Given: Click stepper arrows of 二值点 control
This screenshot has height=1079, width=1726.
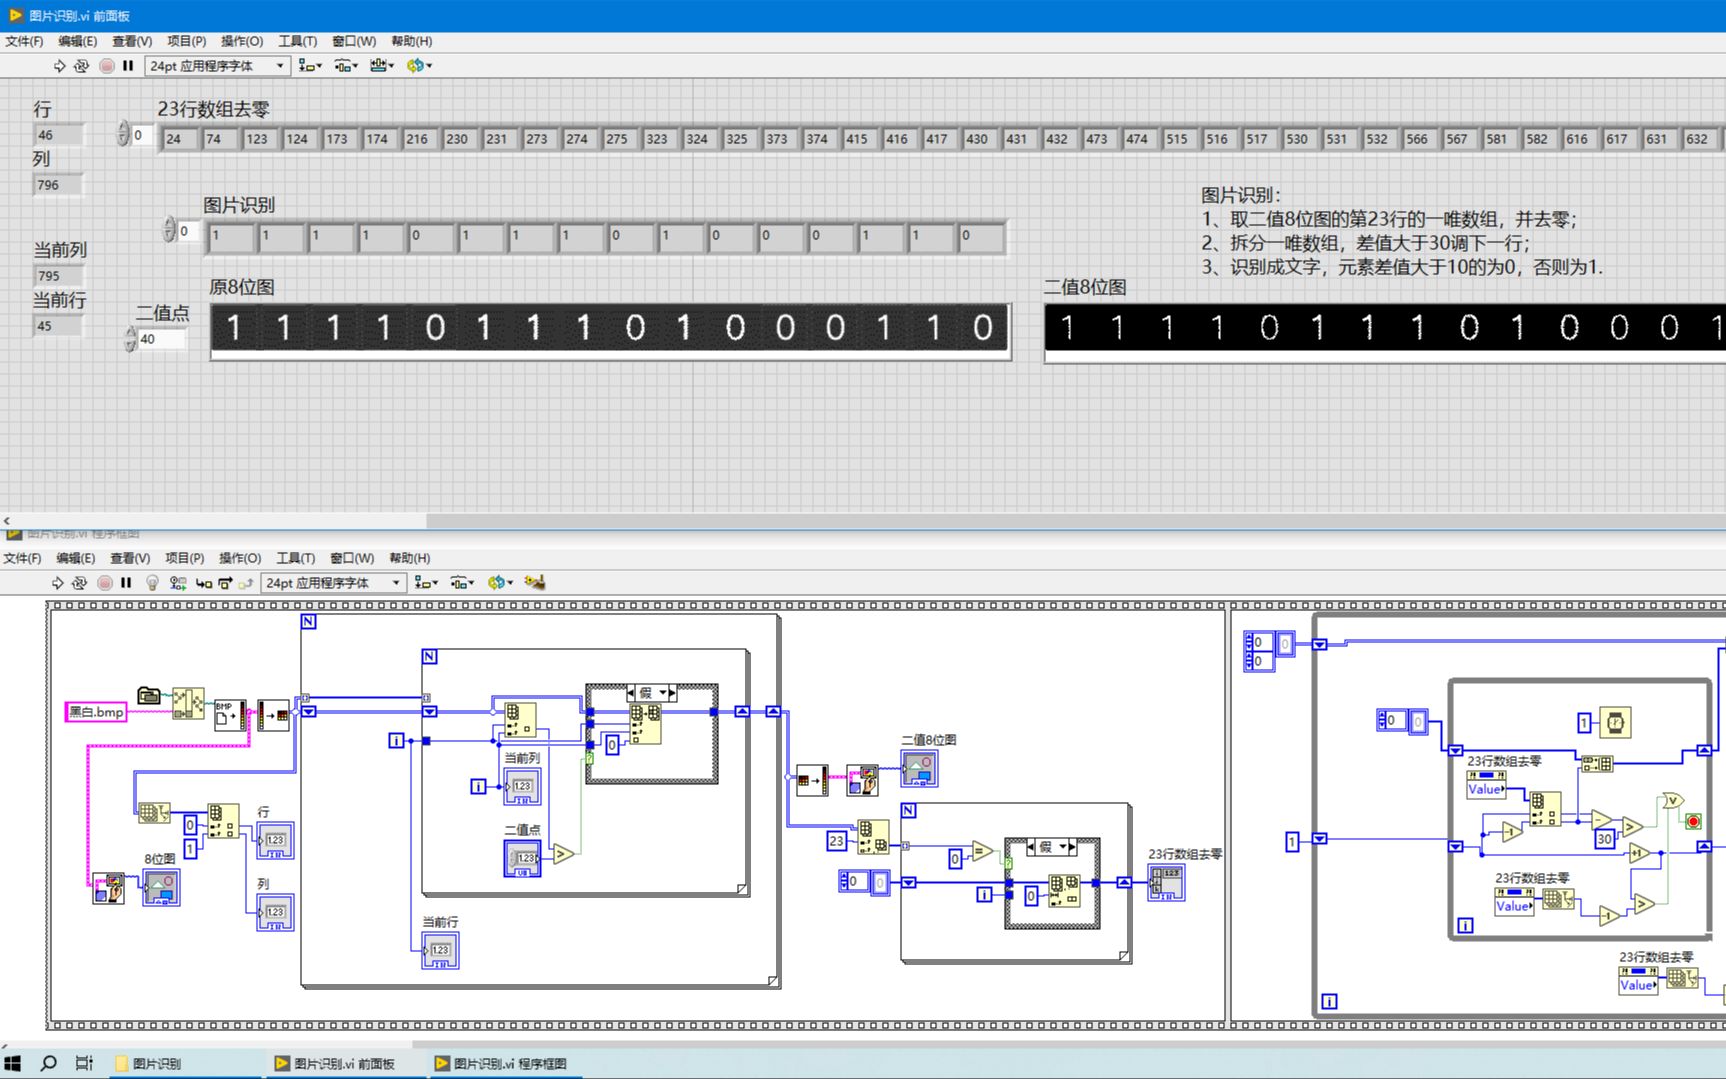Looking at the screenshot, I should (130, 339).
